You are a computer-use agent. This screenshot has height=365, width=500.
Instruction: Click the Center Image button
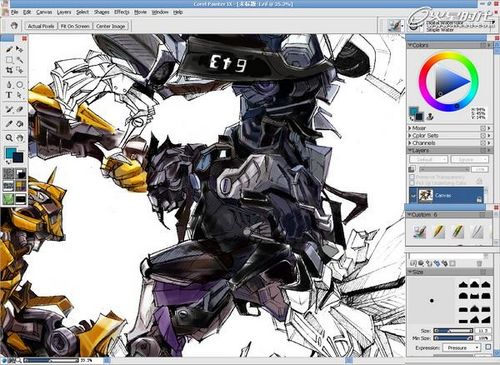point(110,26)
